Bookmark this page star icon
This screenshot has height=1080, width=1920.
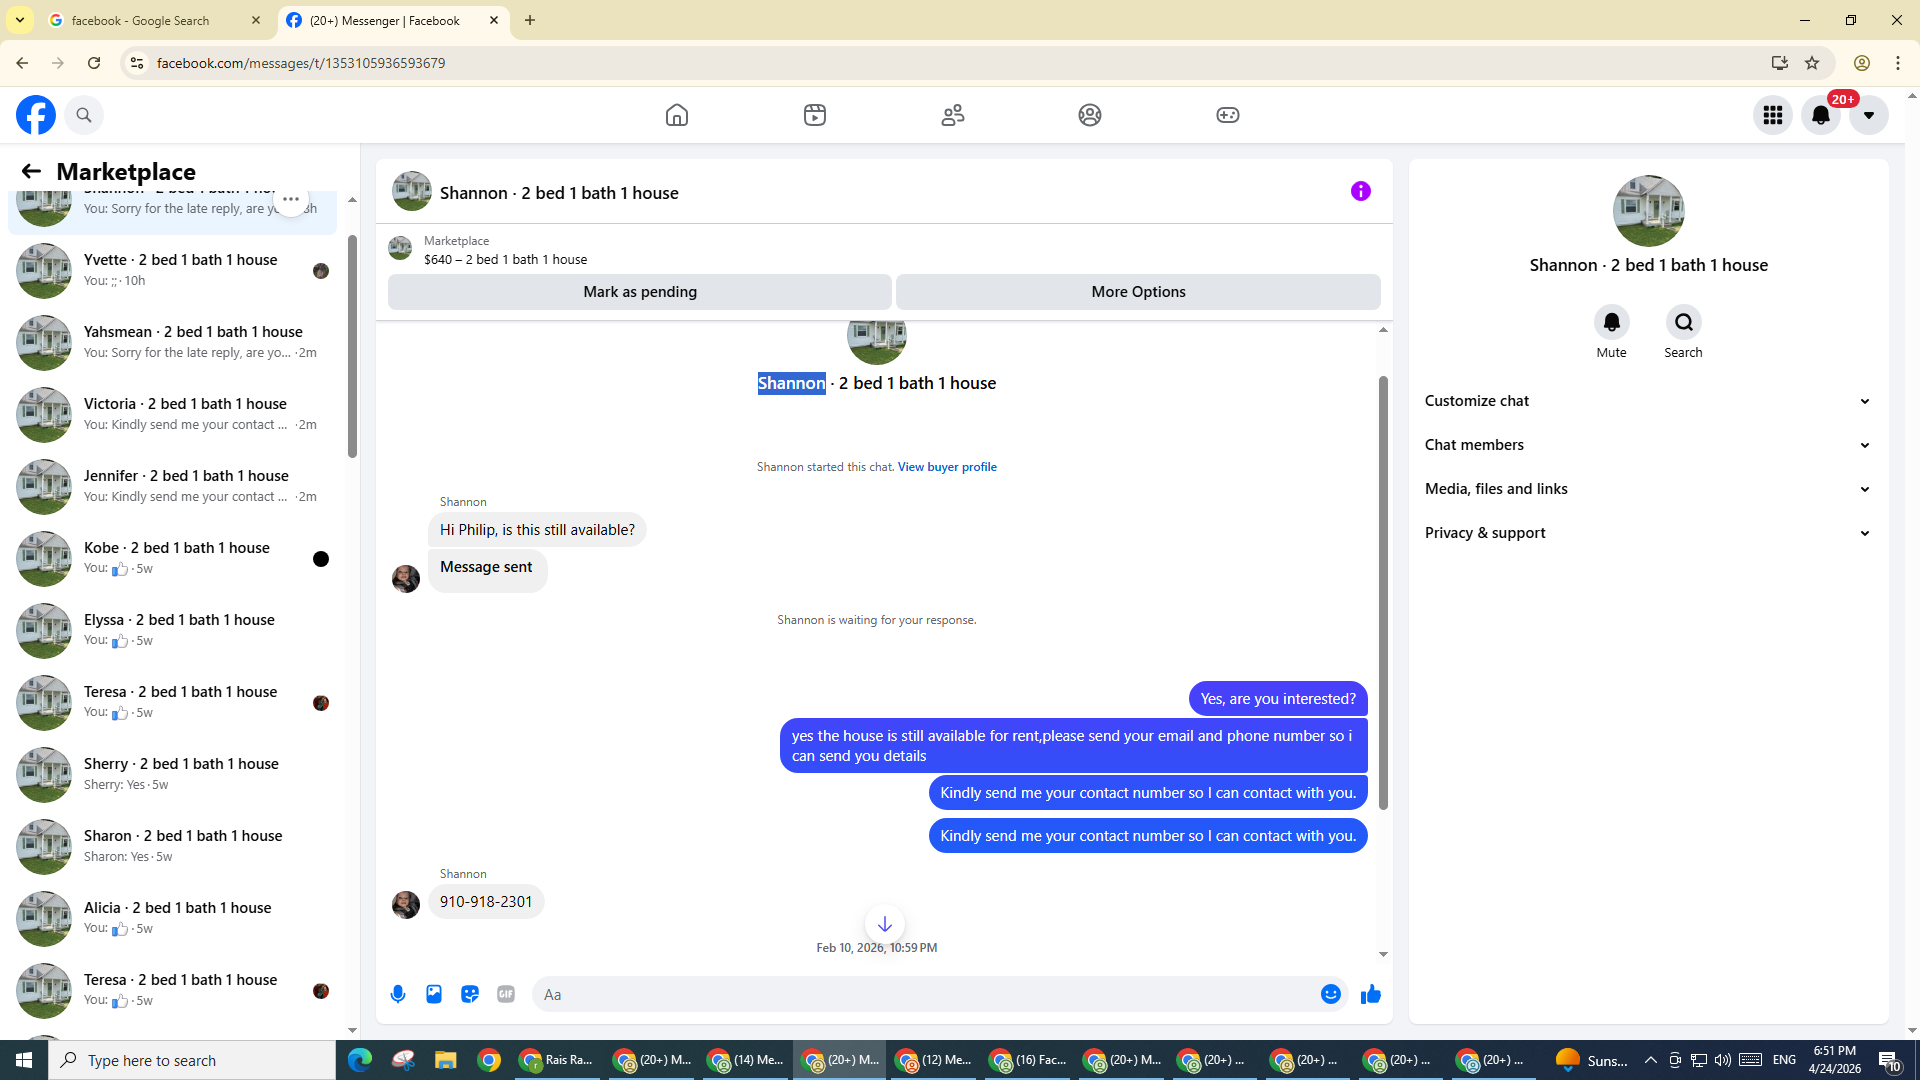(1812, 63)
